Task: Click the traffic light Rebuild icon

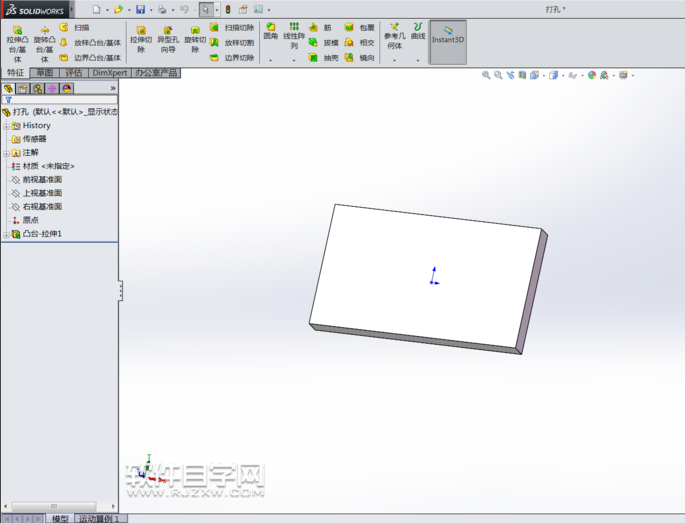Action: pyautogui.click(x=227, y=9)
